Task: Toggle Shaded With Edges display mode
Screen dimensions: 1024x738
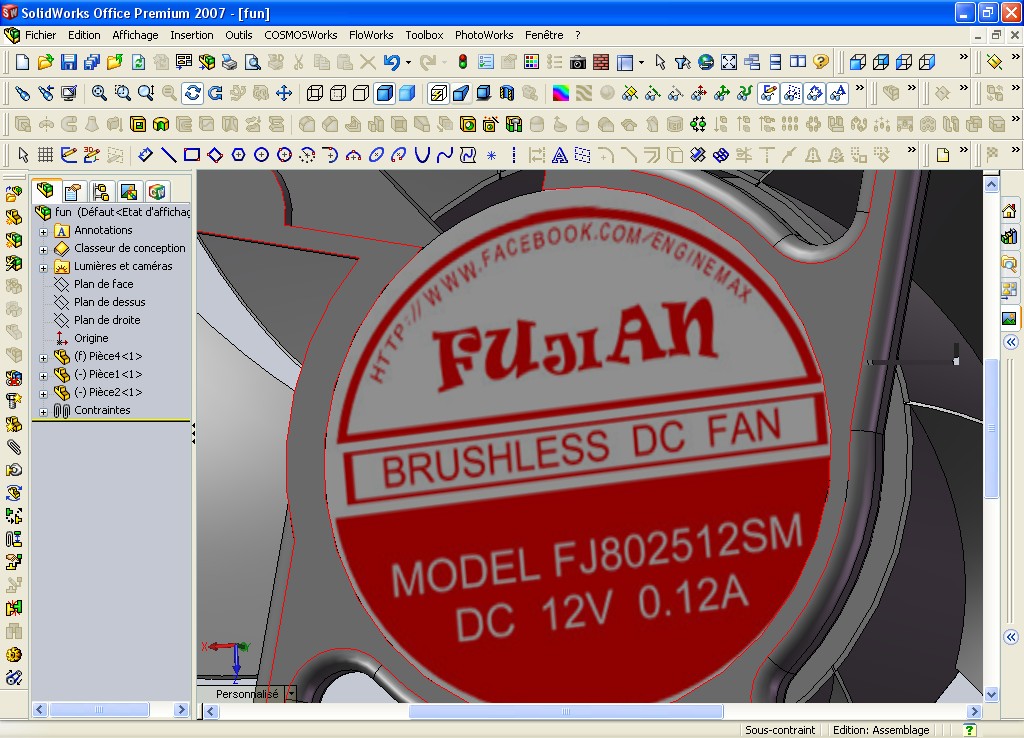Action: tap(385, 93)
